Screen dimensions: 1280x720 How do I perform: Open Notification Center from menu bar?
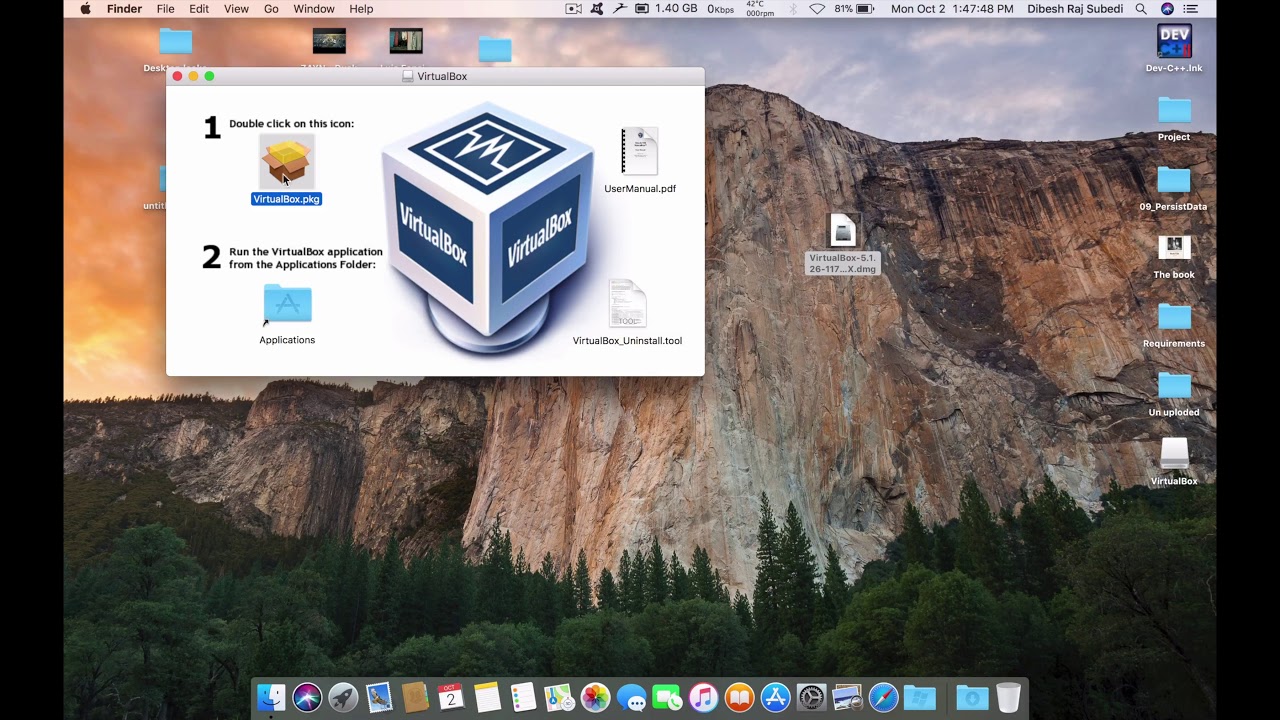[x=1190, y=9]
